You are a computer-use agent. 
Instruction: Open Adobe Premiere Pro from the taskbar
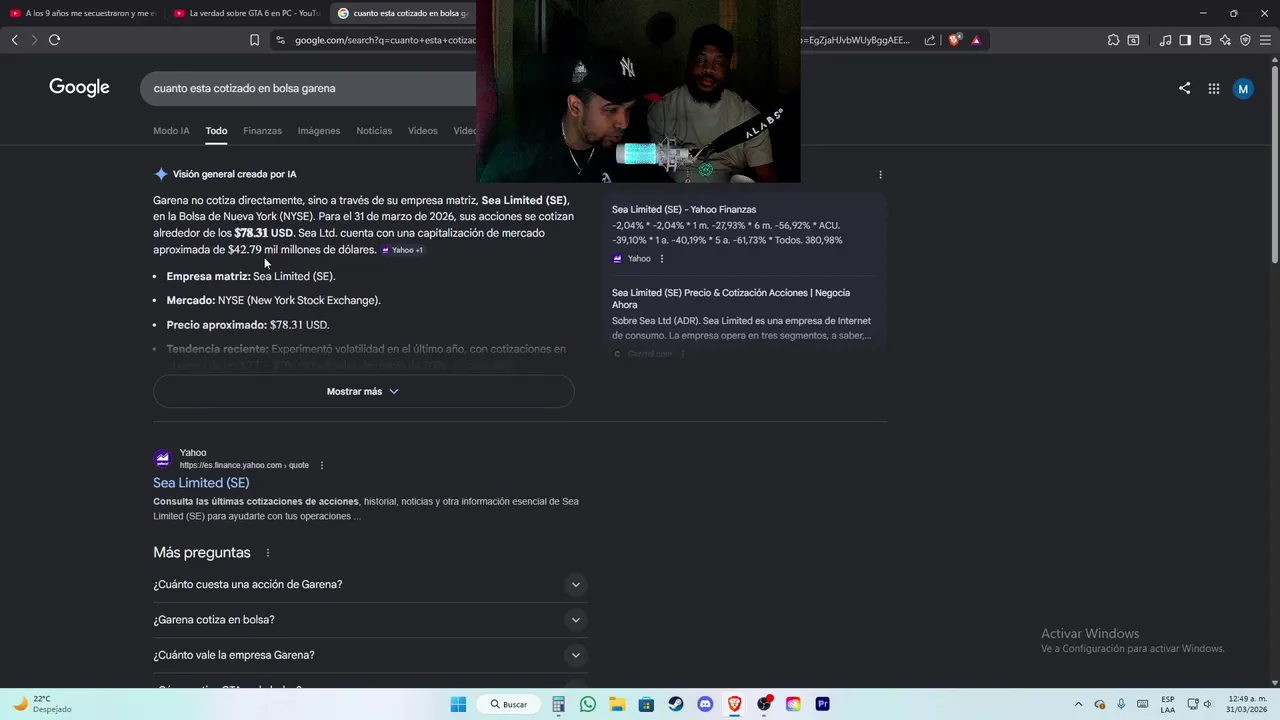click(x=822, y=704)
